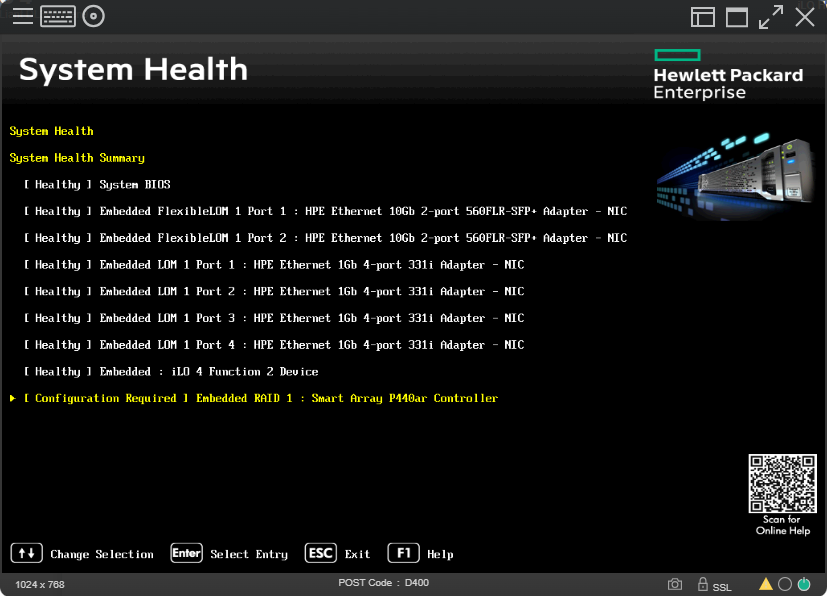Image resolution: width=827 pixels, height=596 pixels.
Task: Click the up/down arrows Change Selection key
Action: [x=26, y=553]
